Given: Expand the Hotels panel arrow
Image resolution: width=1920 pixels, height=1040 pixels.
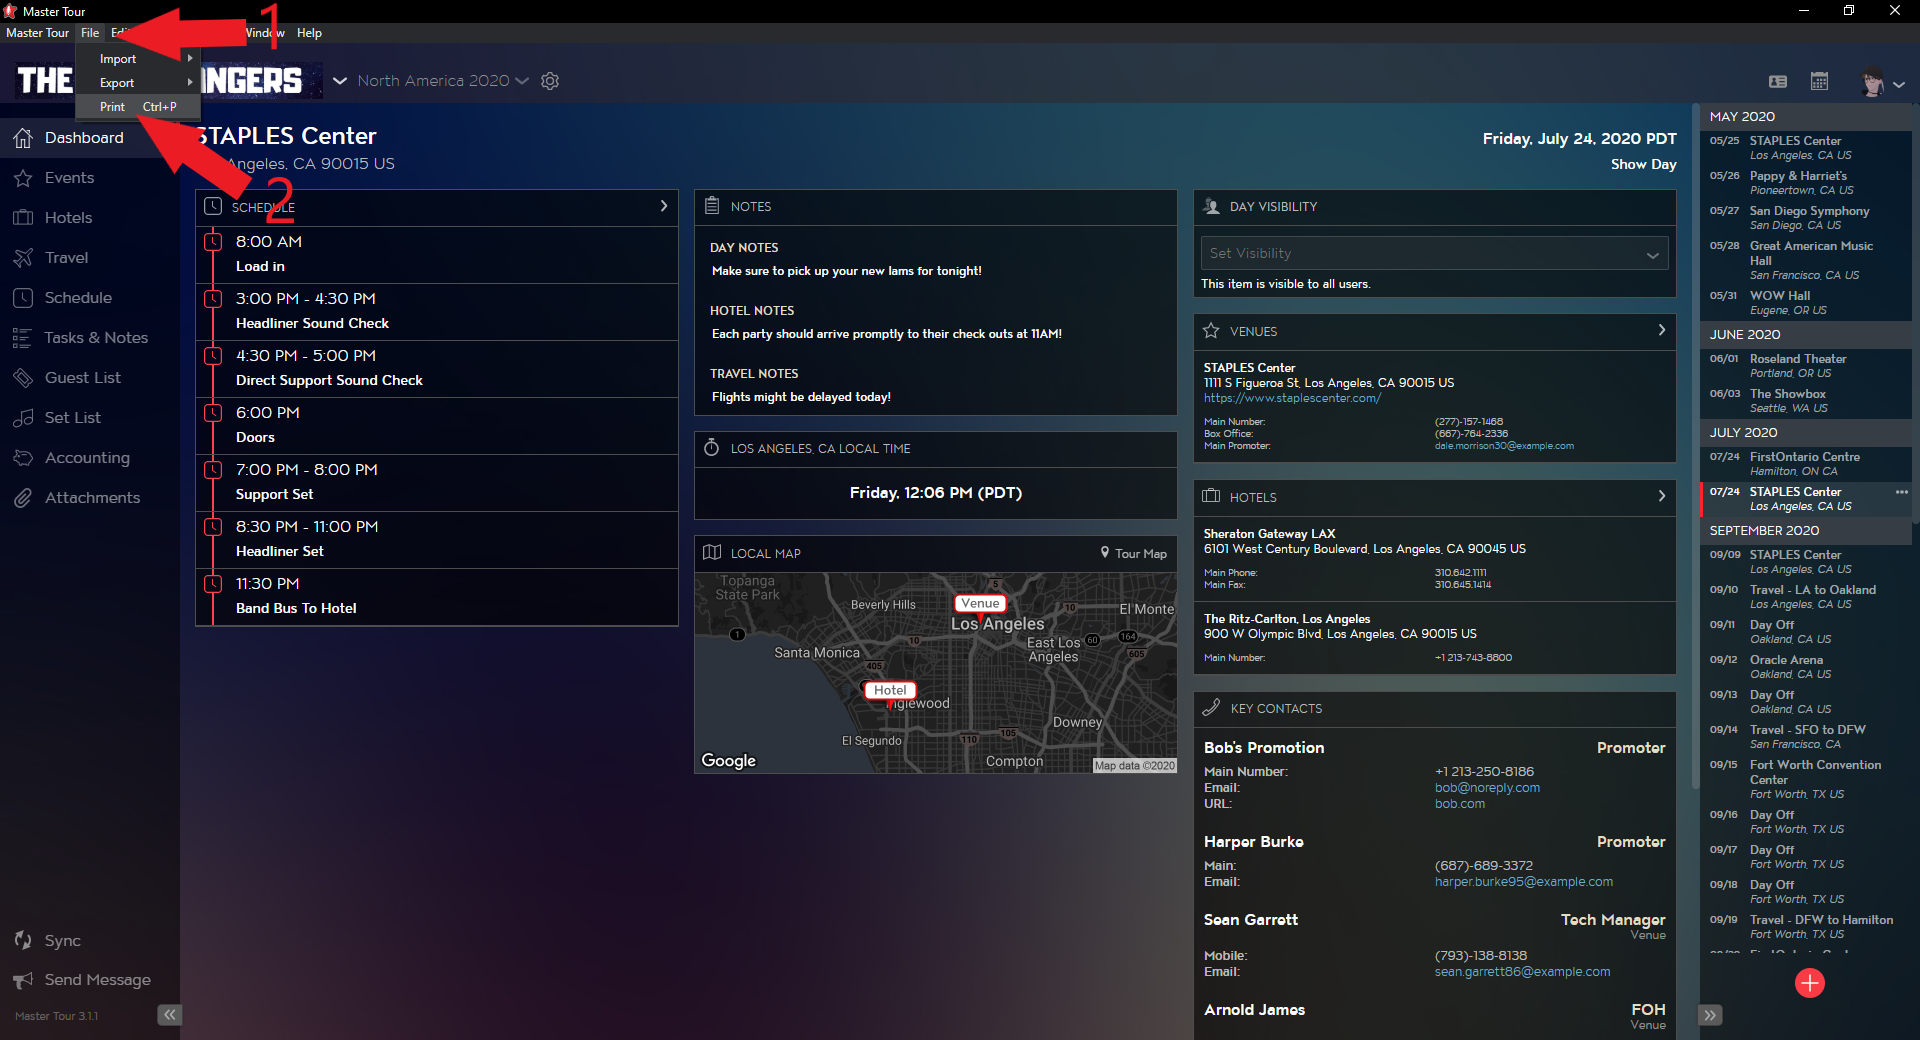Looking at the screenshot, I should [x=1661, y=496].
